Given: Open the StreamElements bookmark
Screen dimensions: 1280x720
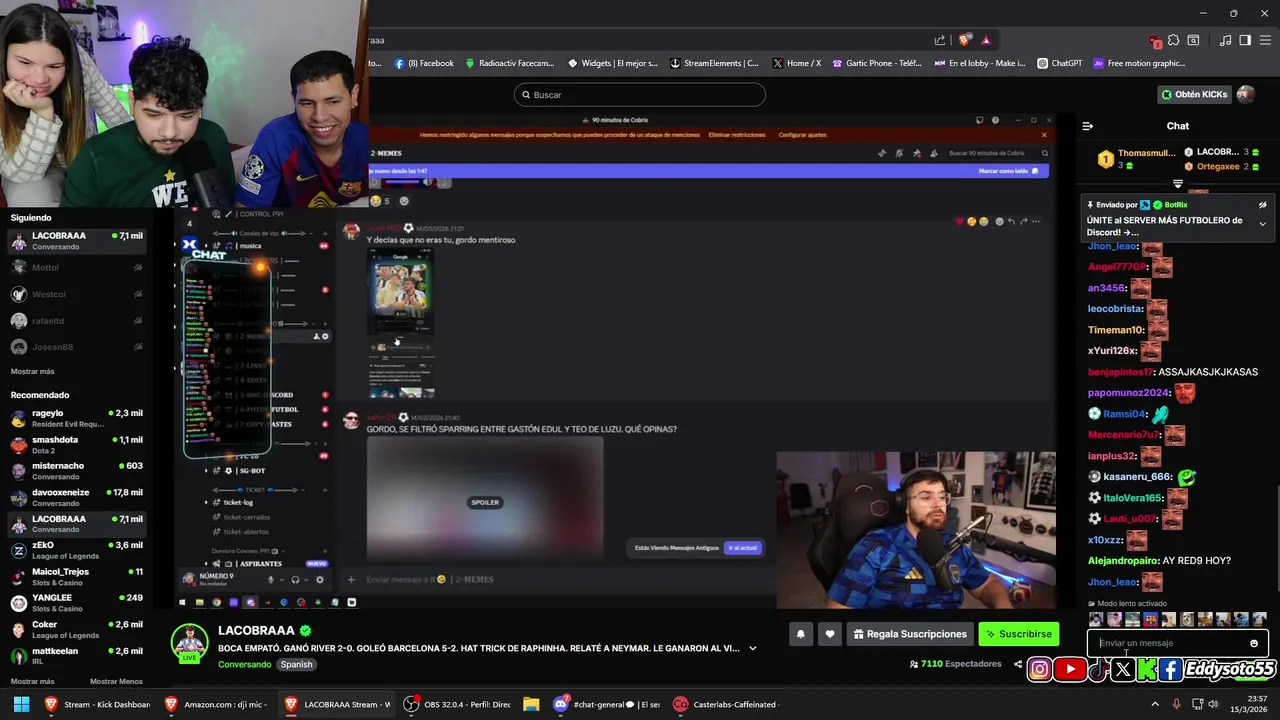Looking at the screenshot, I should pos(714,63).
